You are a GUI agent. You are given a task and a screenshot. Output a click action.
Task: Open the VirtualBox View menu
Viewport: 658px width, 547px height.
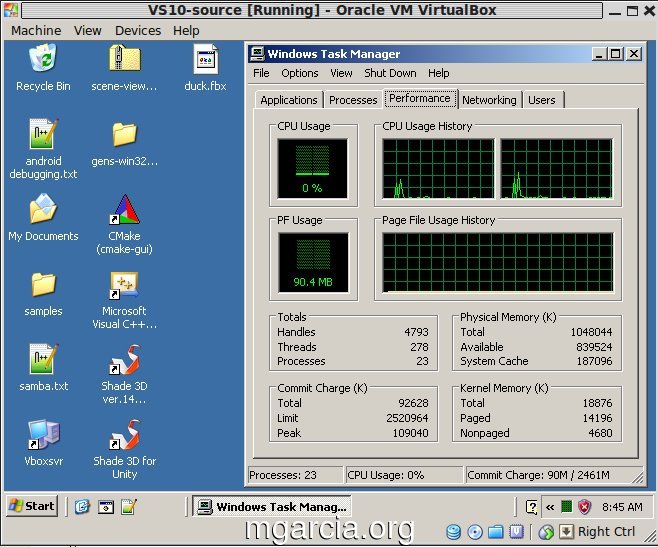(88, 31)
